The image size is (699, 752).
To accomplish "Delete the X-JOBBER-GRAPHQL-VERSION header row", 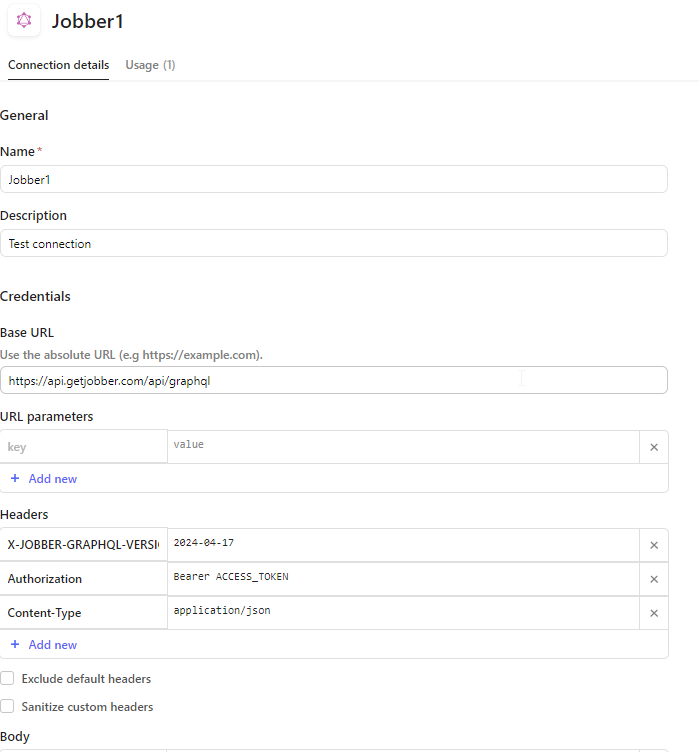I will pos(653,545).
